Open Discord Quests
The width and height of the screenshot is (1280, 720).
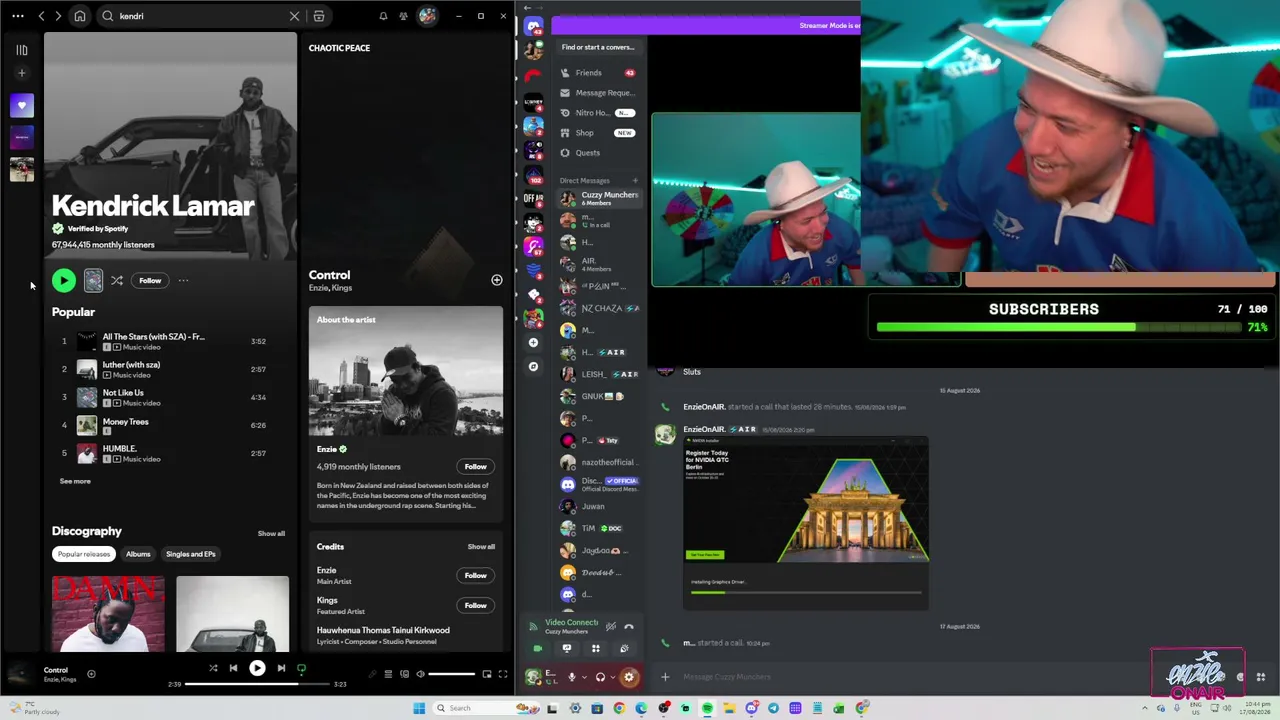tap(597, 153)
